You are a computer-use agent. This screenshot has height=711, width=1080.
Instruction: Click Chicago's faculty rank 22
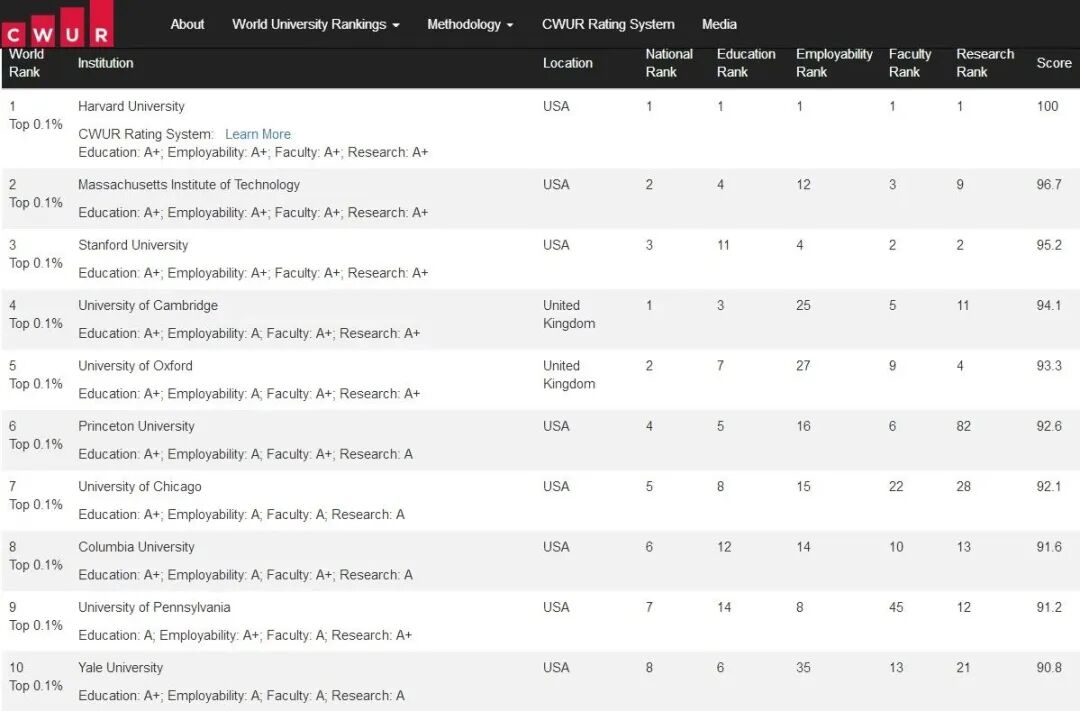[896, 486]
